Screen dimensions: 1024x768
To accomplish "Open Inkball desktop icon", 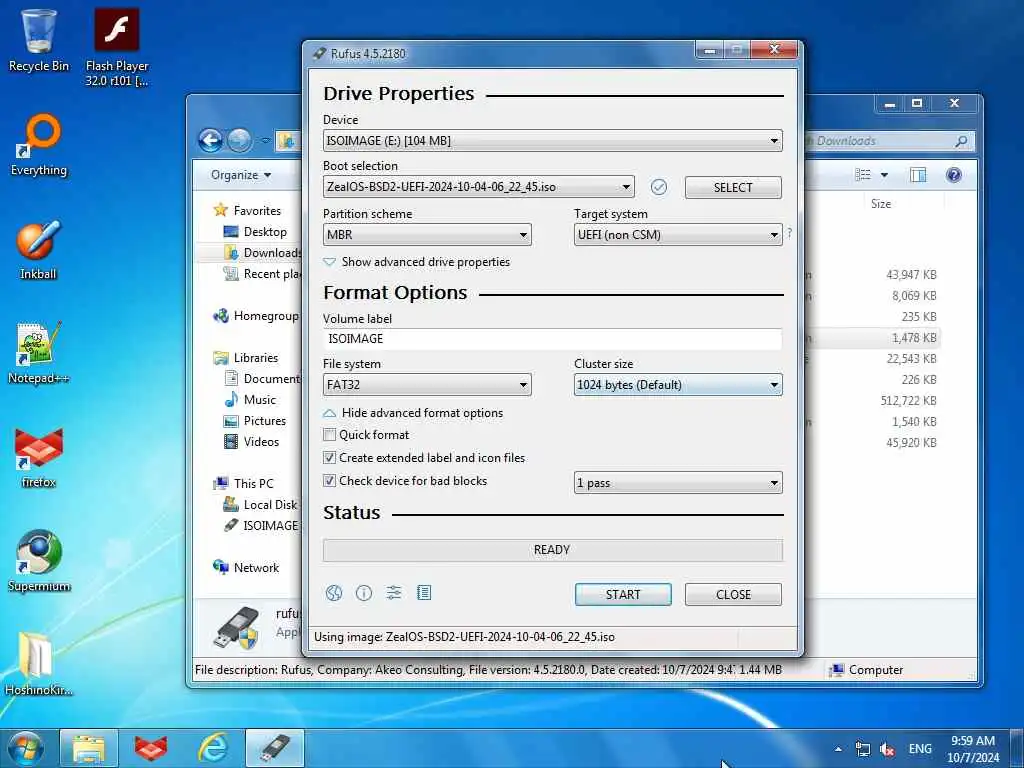I will pos(39,249).
